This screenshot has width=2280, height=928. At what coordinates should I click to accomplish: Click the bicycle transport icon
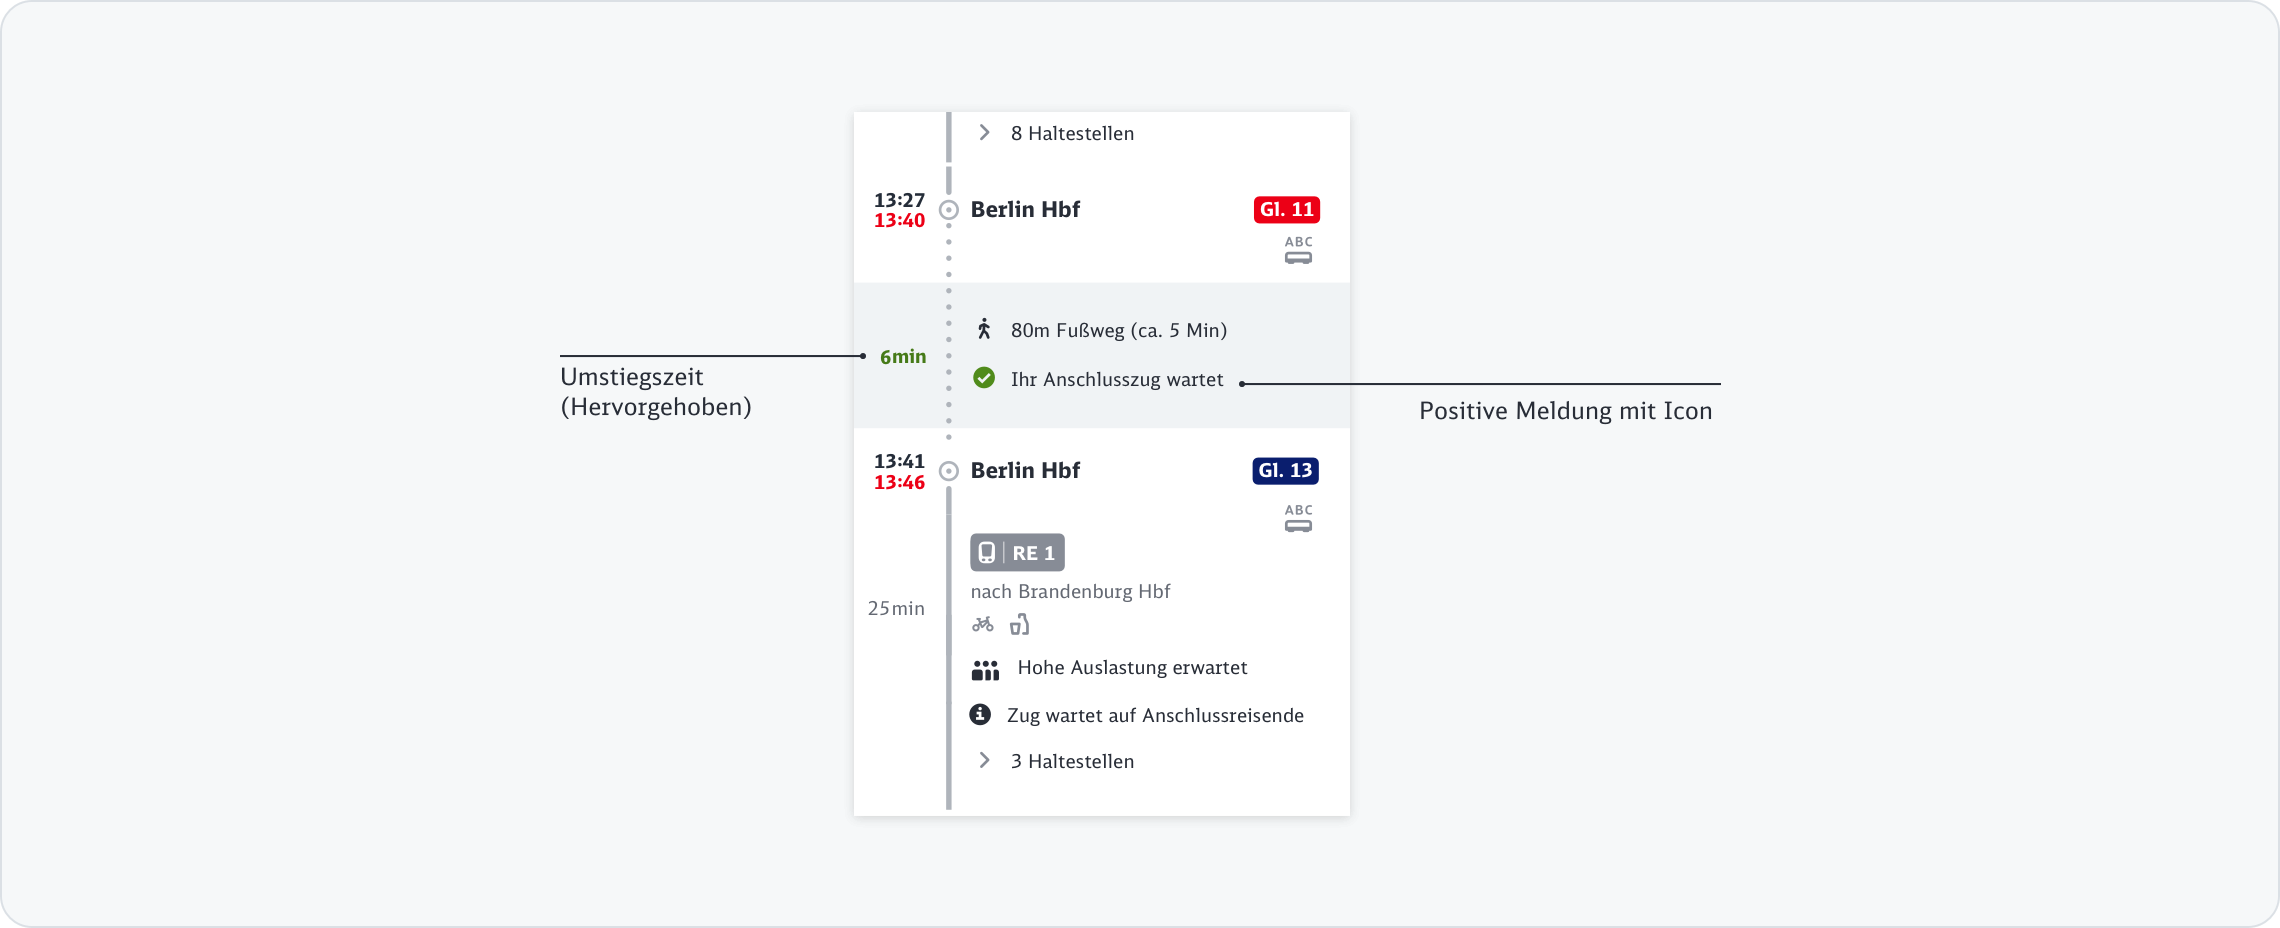click(x=983, y=625)
